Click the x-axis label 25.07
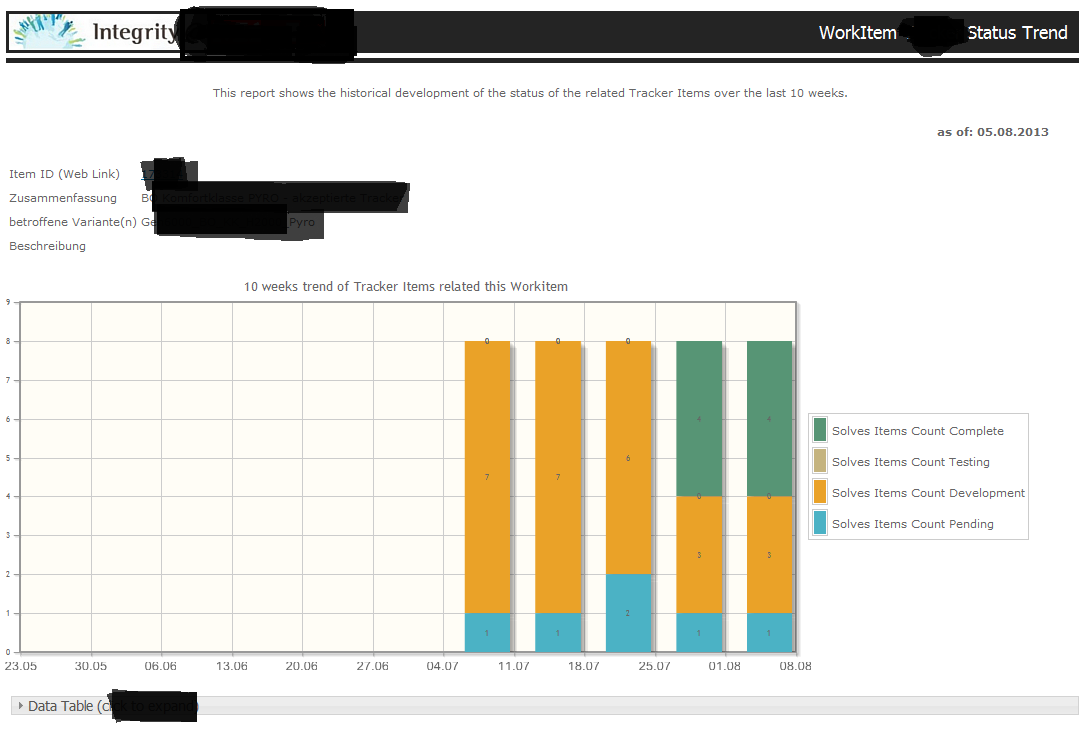Screen dimensions: 1084x746 (x=655, y=666)
